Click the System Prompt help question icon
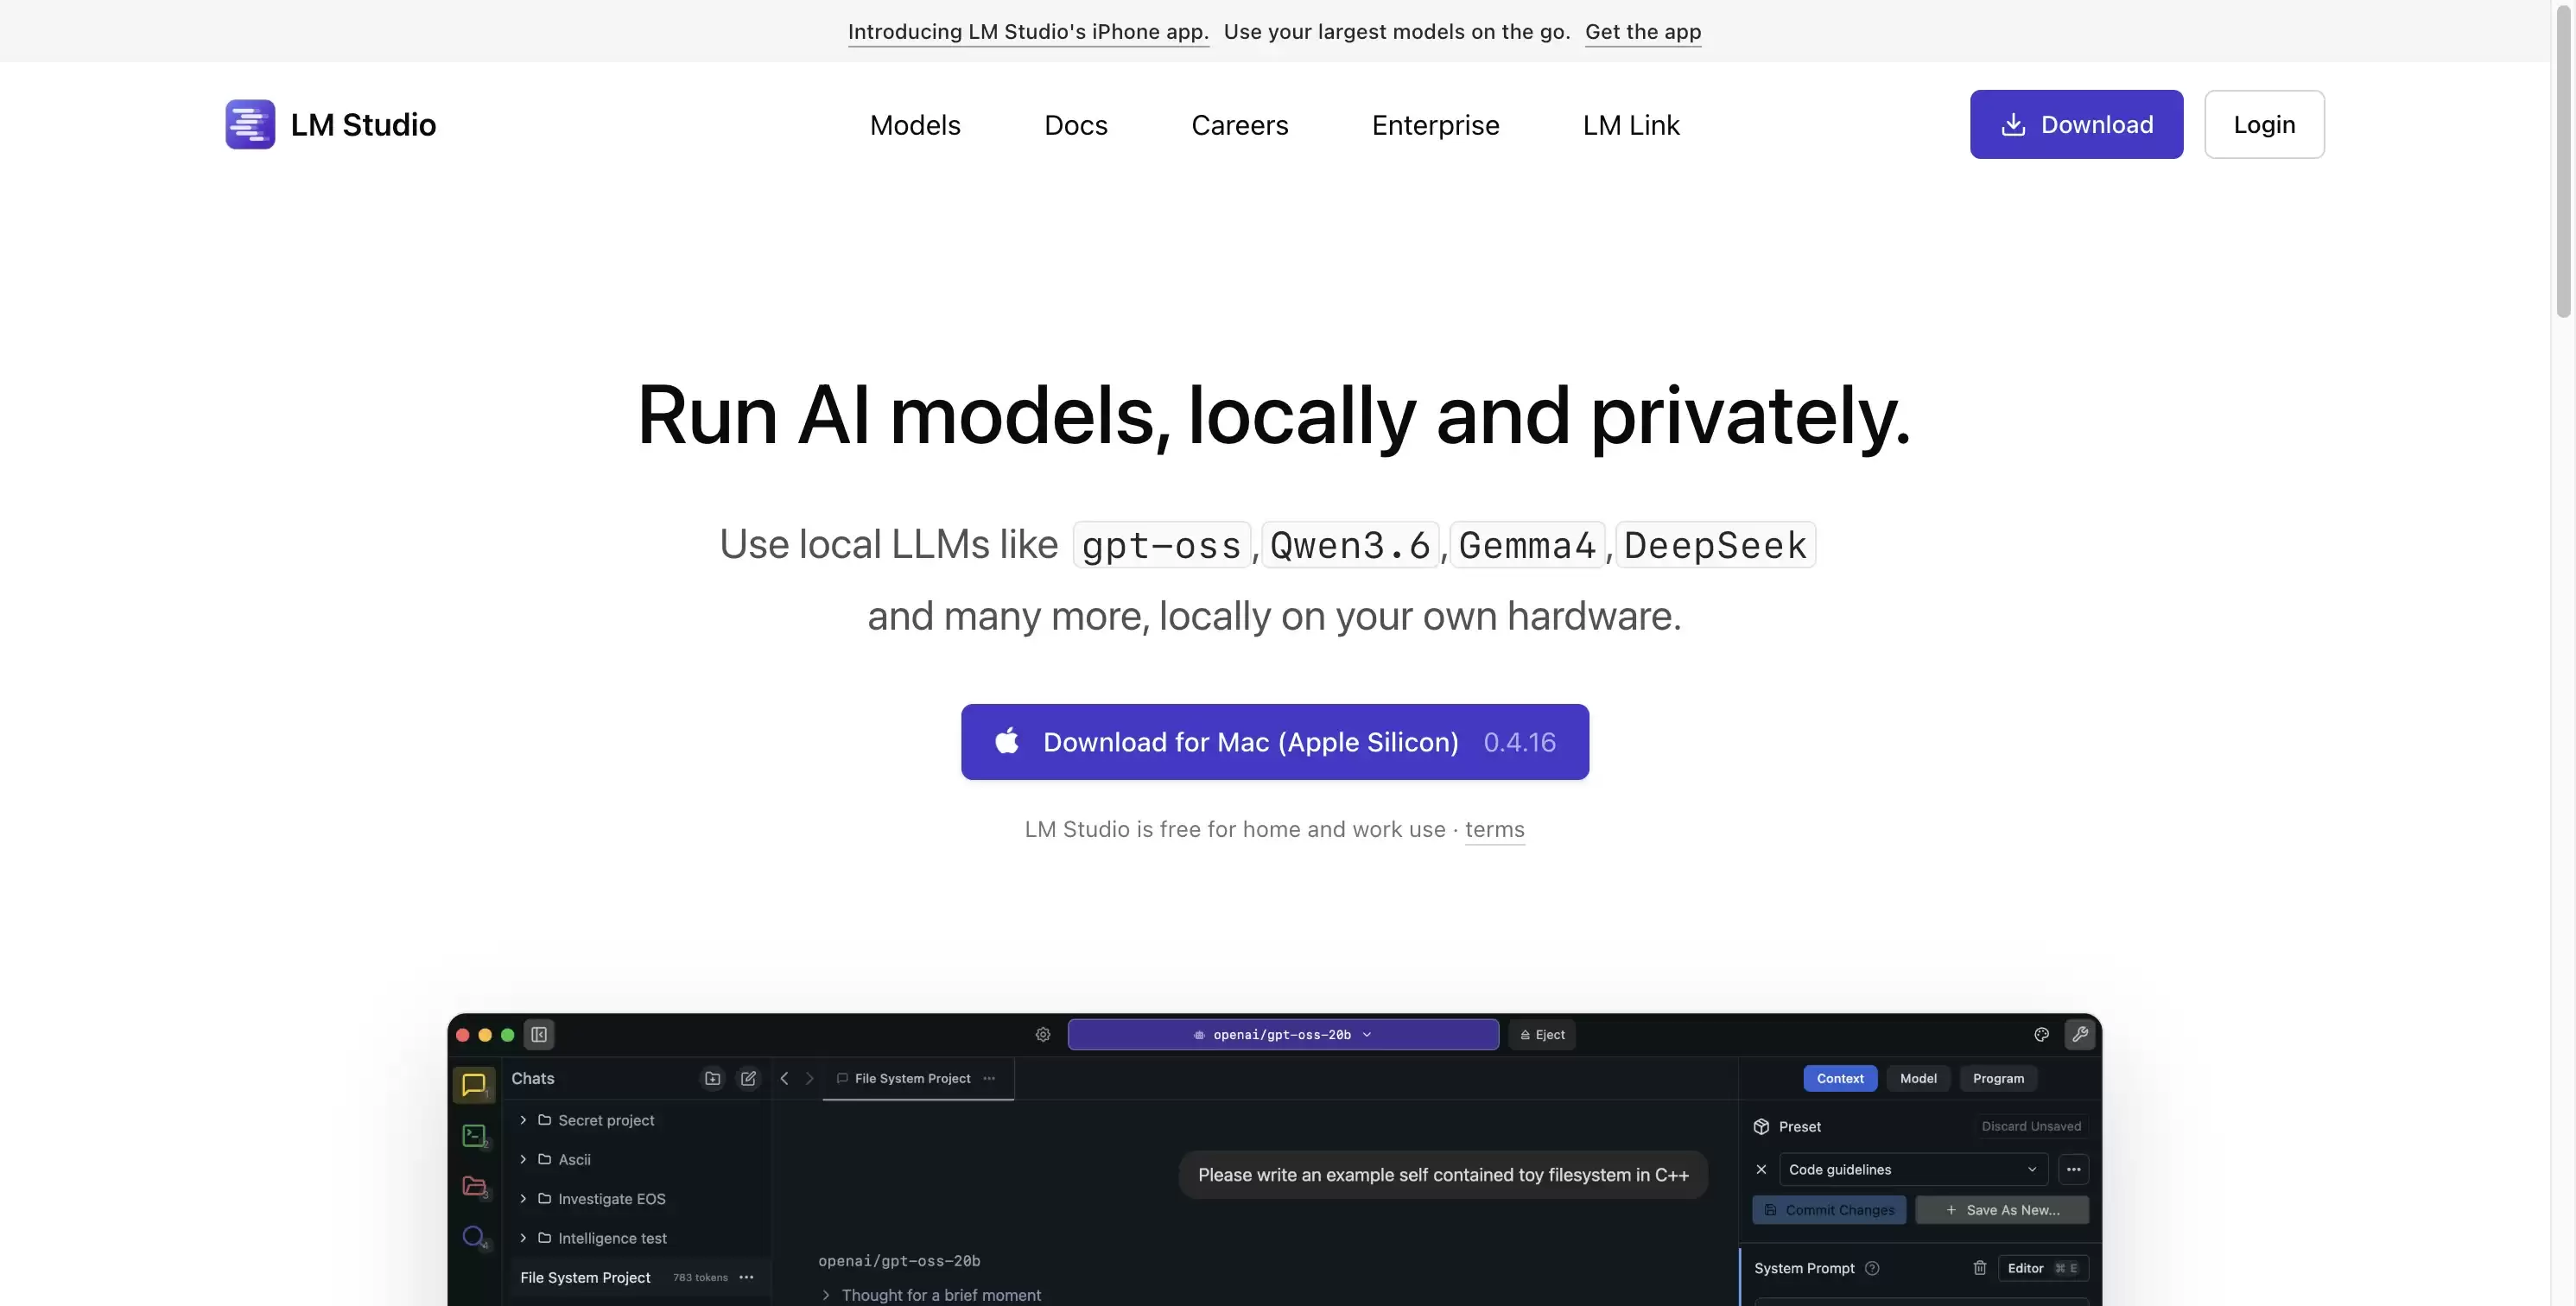This screenshot has height=1306, width=2576. pos(1872,1268)
